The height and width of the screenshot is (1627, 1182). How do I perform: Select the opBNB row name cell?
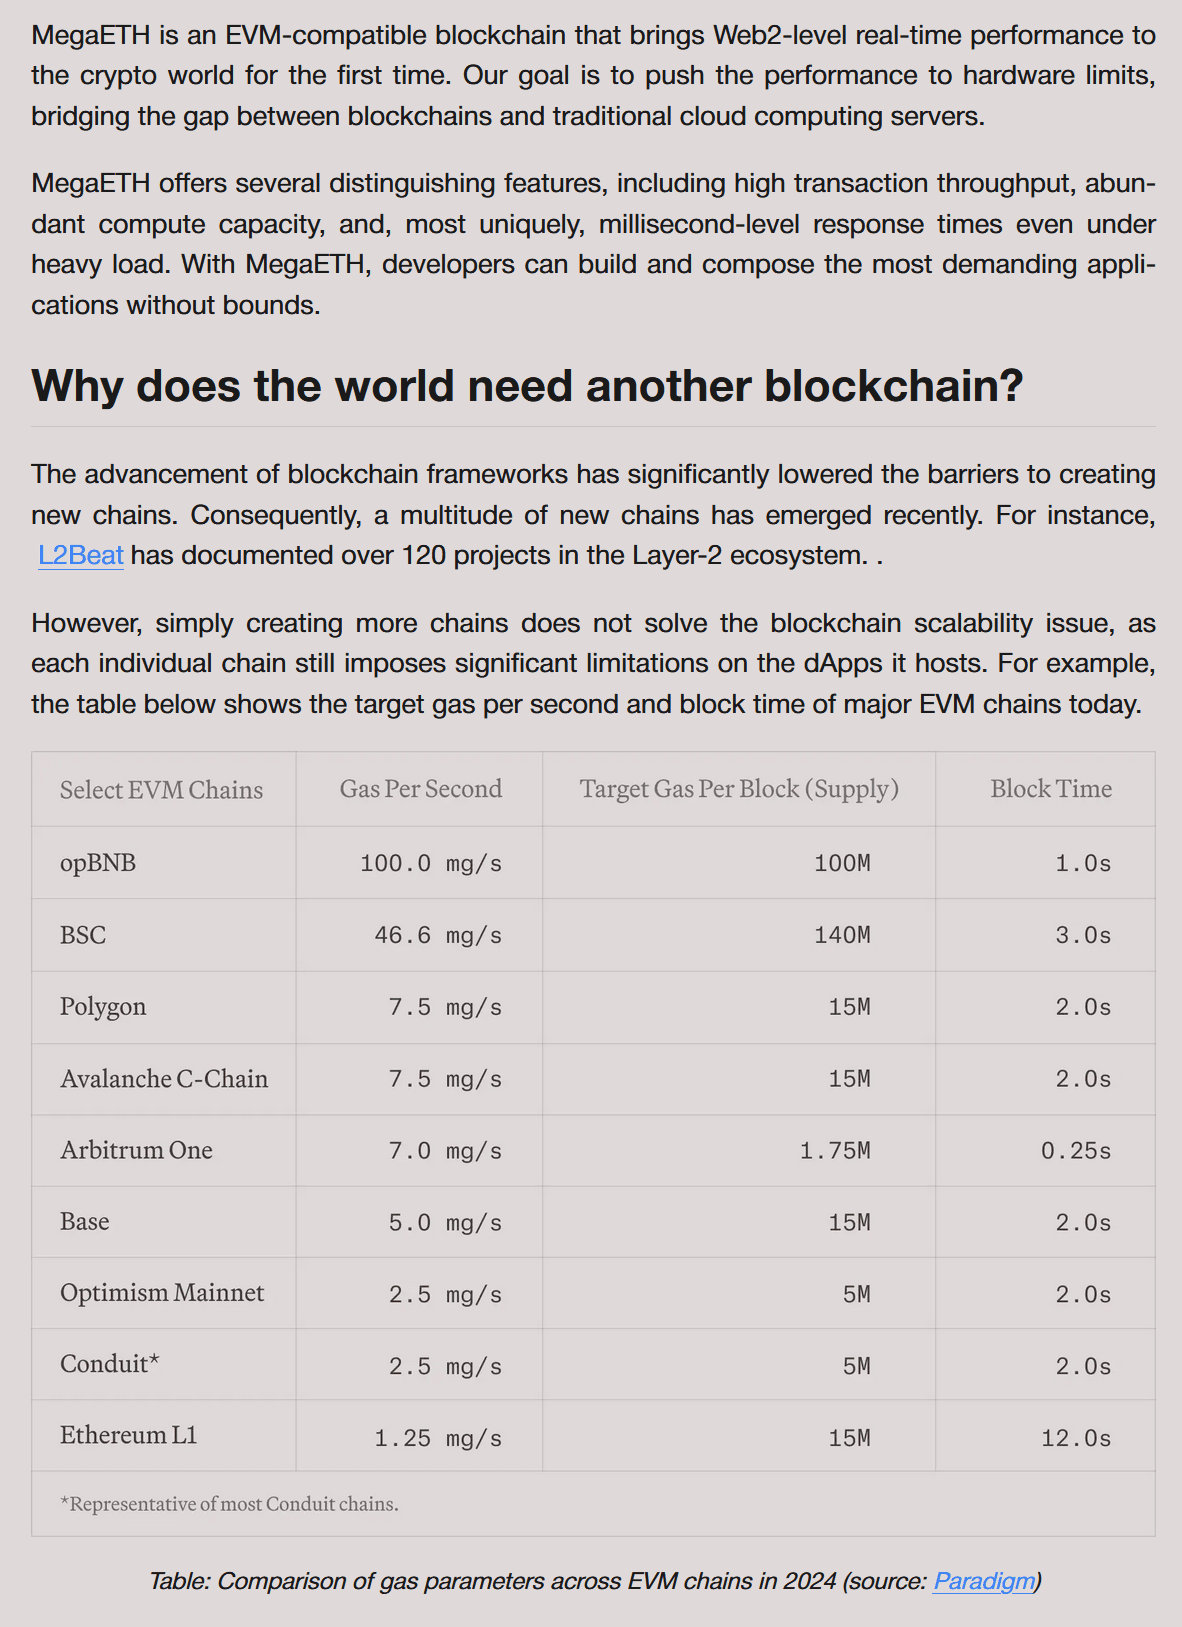point(98,863)
